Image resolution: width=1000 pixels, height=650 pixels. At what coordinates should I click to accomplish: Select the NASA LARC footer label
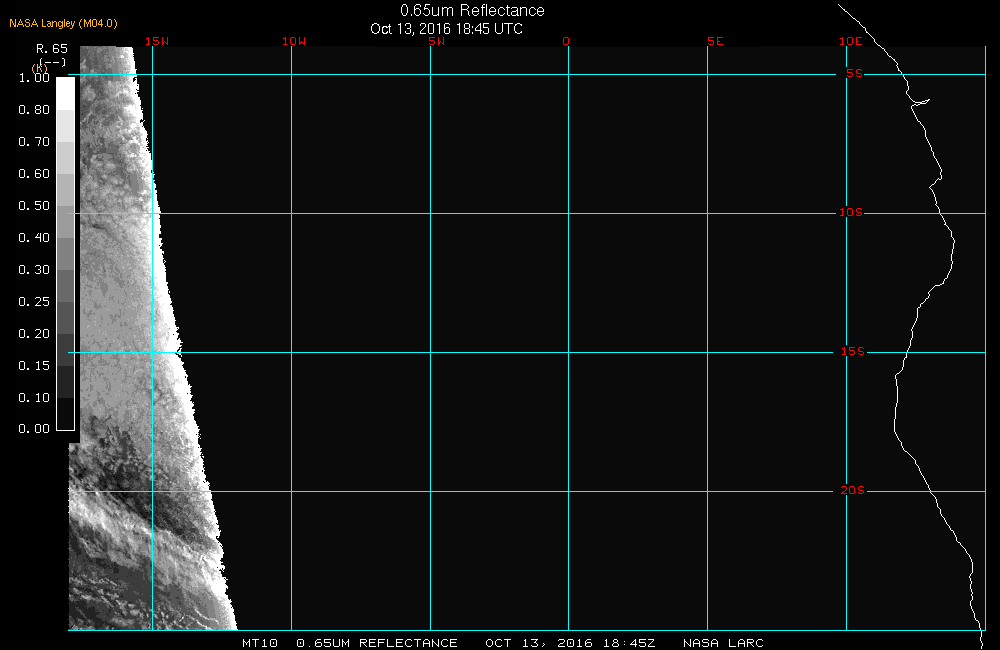(x=723, y=643)
